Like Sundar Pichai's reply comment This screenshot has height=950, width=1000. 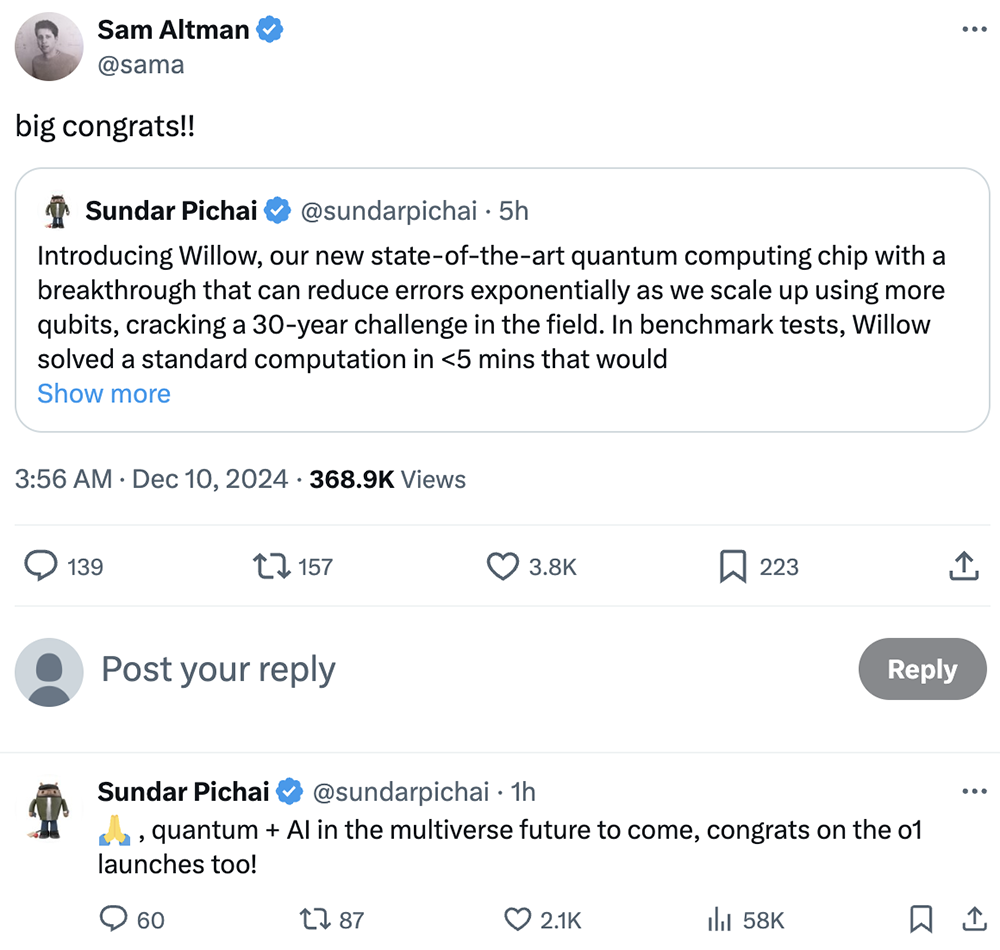[x=517, y=919]
